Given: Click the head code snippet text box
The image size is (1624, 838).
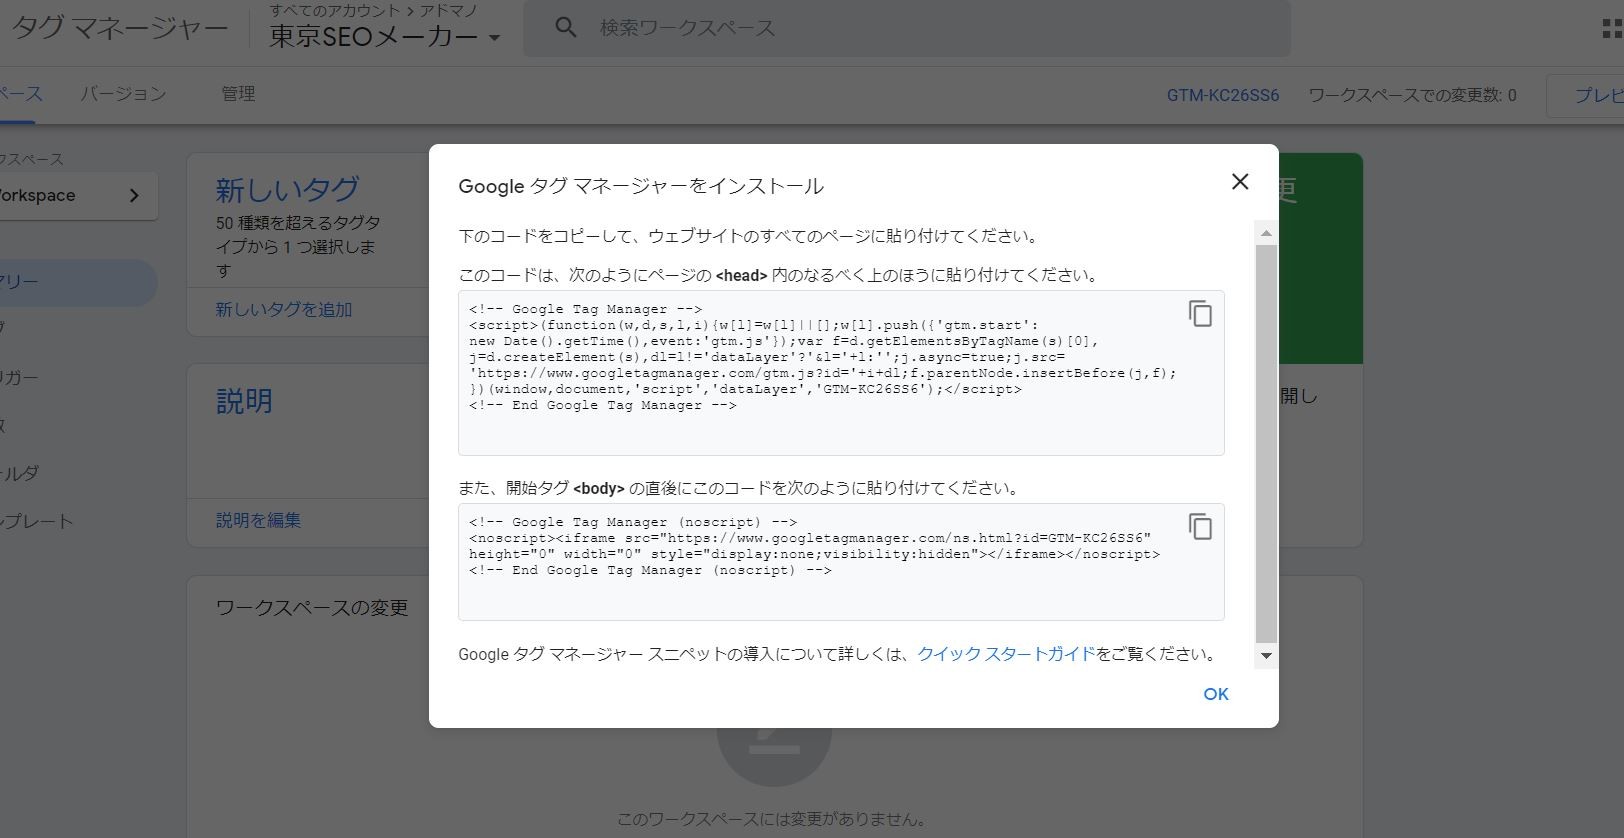Looking at the screenshot, I should [x=841, y=373].
